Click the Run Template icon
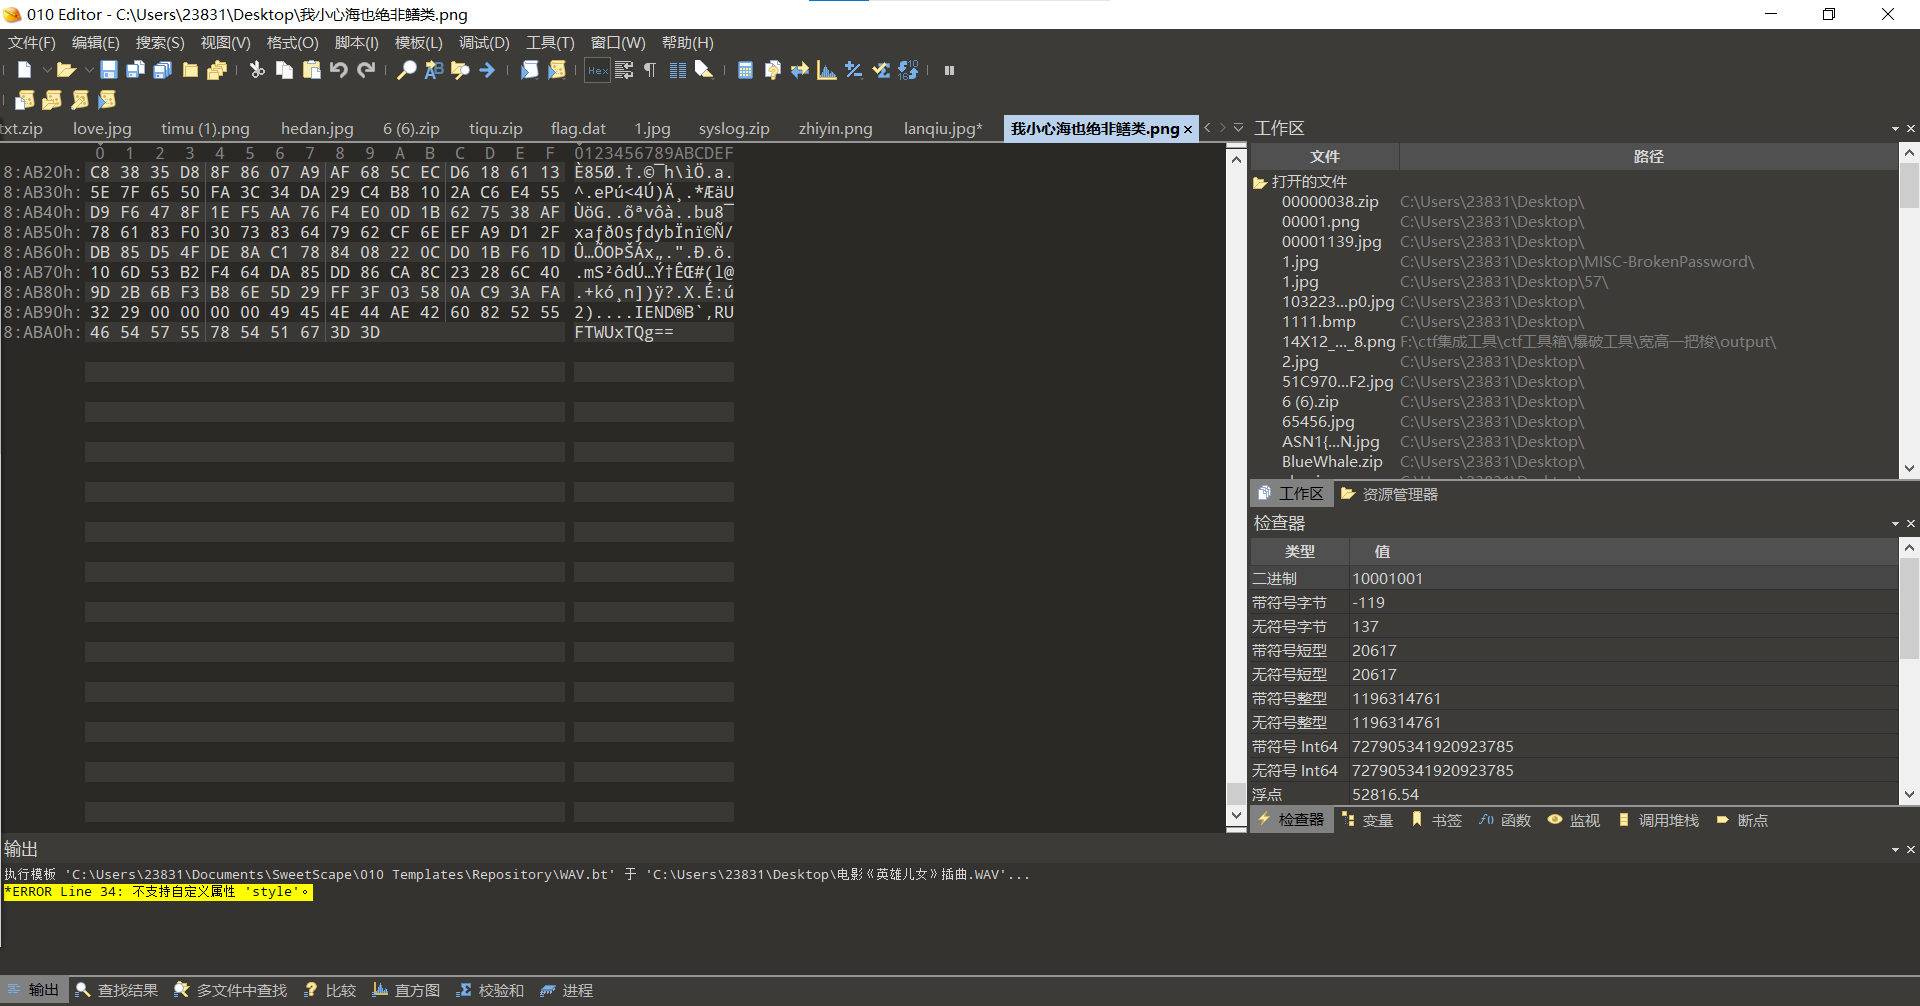Image resolution: width=1920 pixels, height=1006 pixels. click(557, 70)
